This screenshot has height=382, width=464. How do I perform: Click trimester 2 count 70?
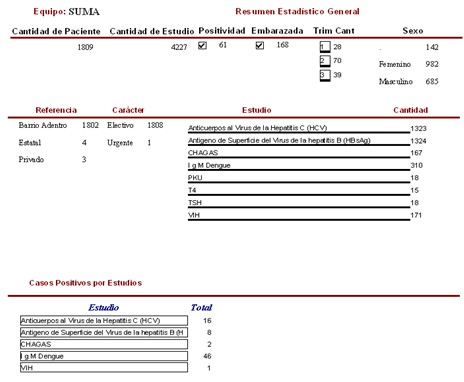pyautogui.click(x=337, y=61)
